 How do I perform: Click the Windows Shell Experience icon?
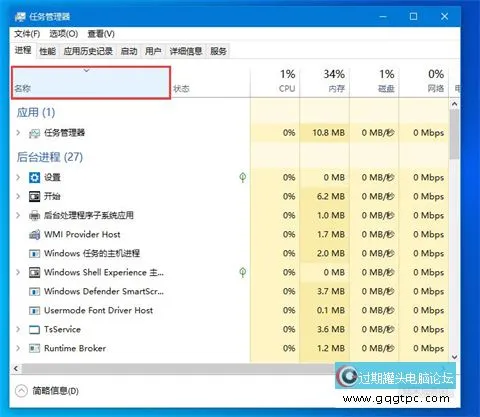tap(34, 273)
